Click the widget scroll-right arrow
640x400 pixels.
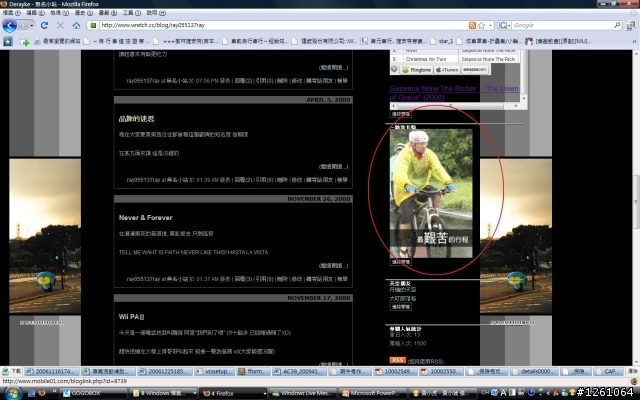pos(516,106)
